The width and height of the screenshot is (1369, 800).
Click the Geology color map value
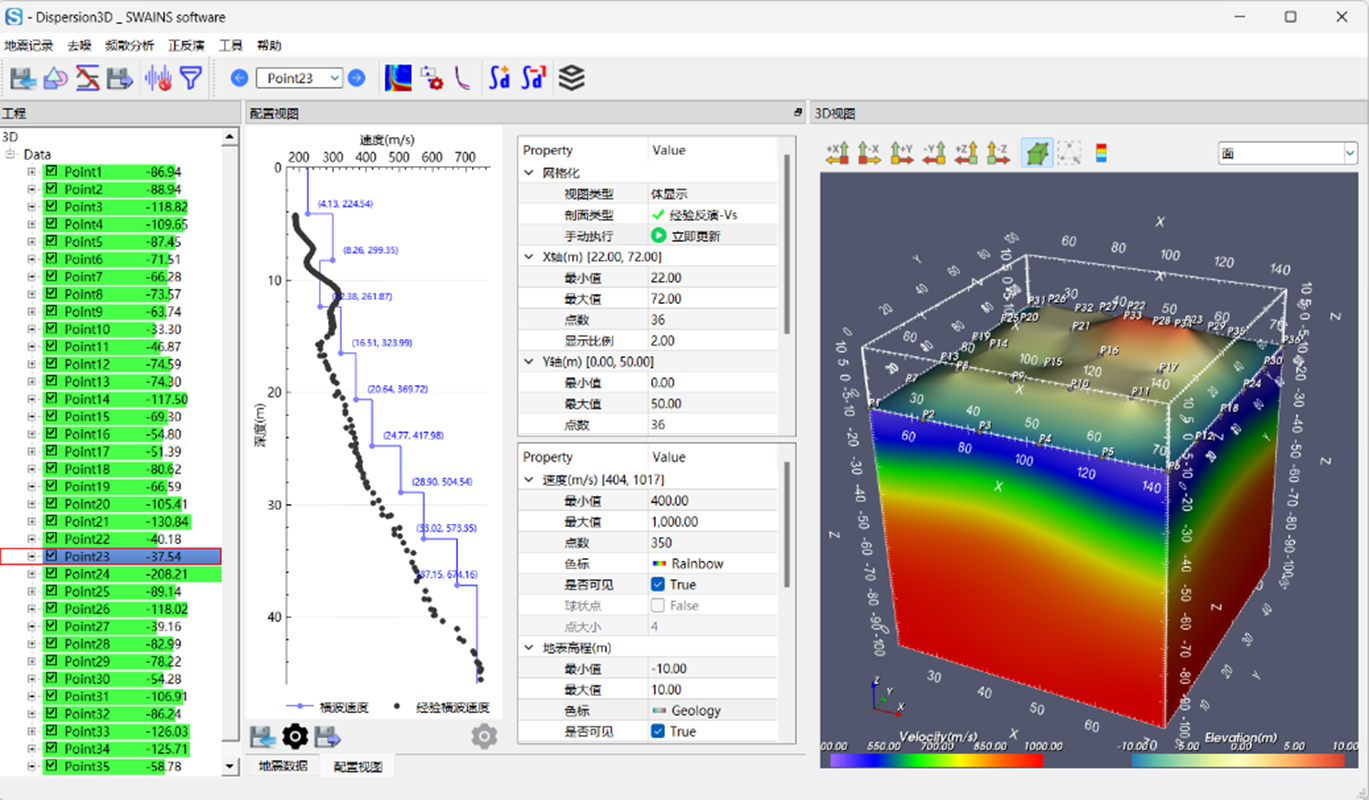coord(686,711)
